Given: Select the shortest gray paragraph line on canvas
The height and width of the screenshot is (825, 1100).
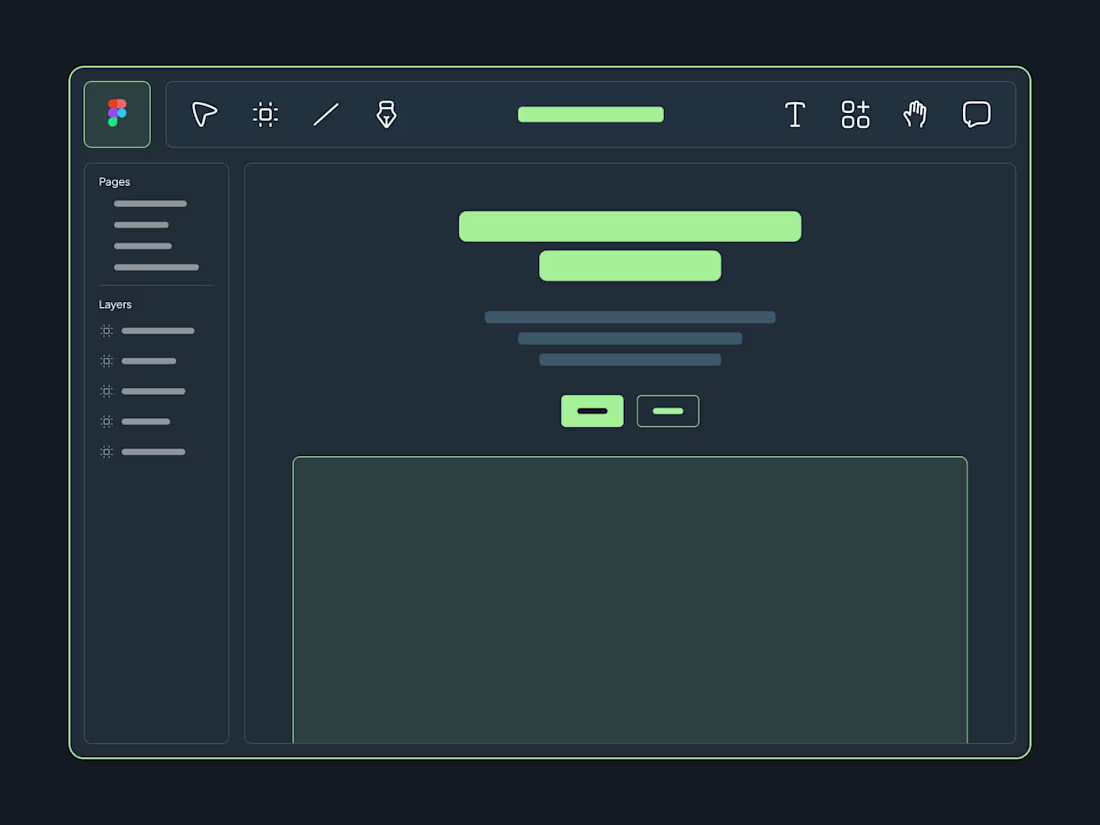Looking at the screenshot, I should pos(630,359).
